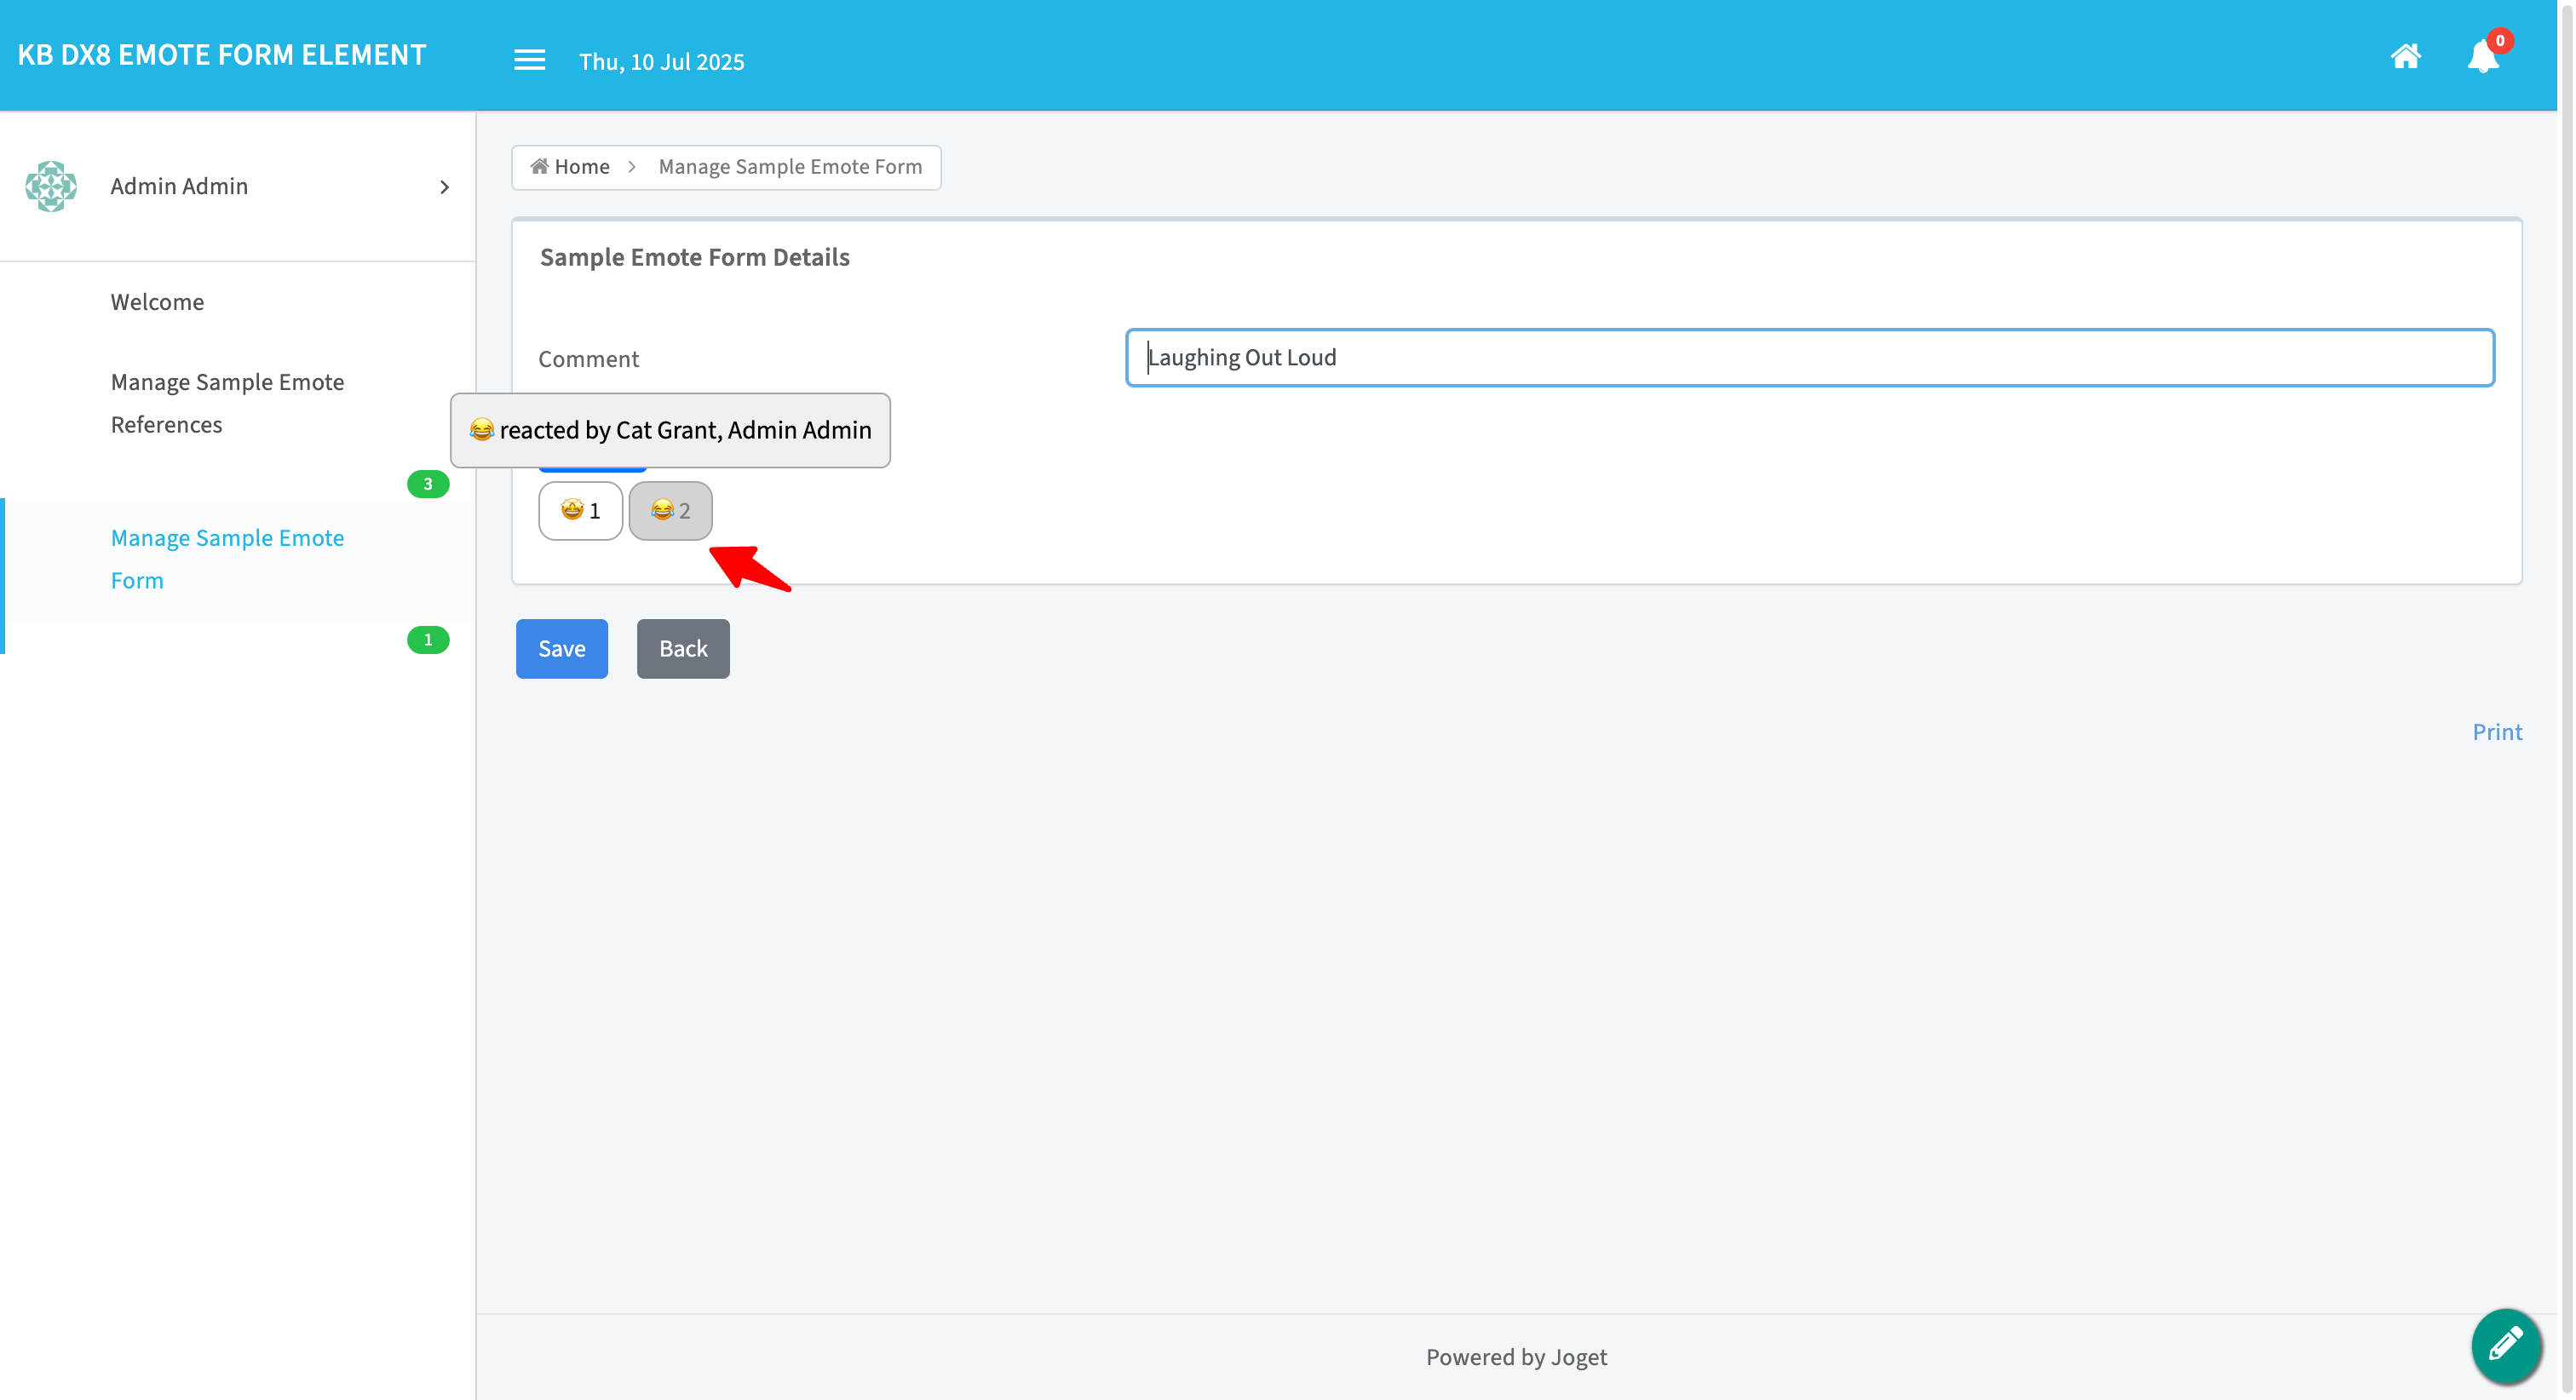Click Manage Sample Emote Form breadcrumb text
2576x1400 pixels.
pos(790,166)
